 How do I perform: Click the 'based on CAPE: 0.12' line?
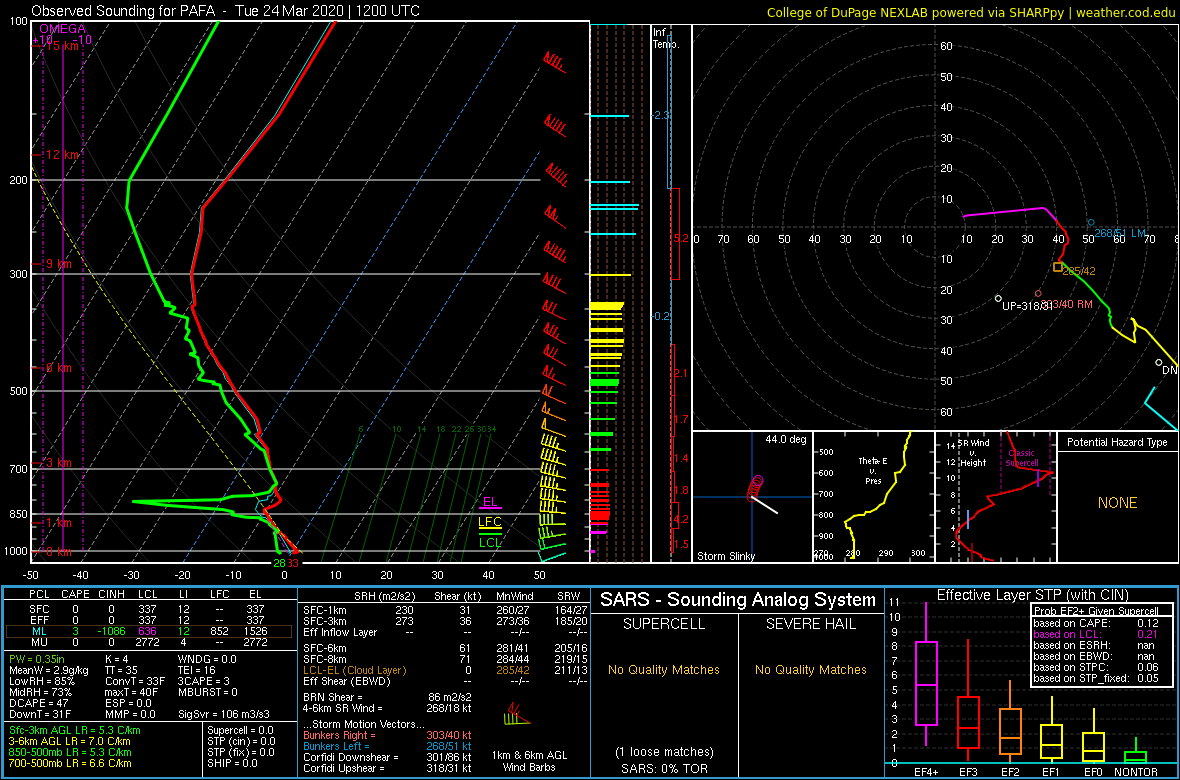(x=1096, y=623)
